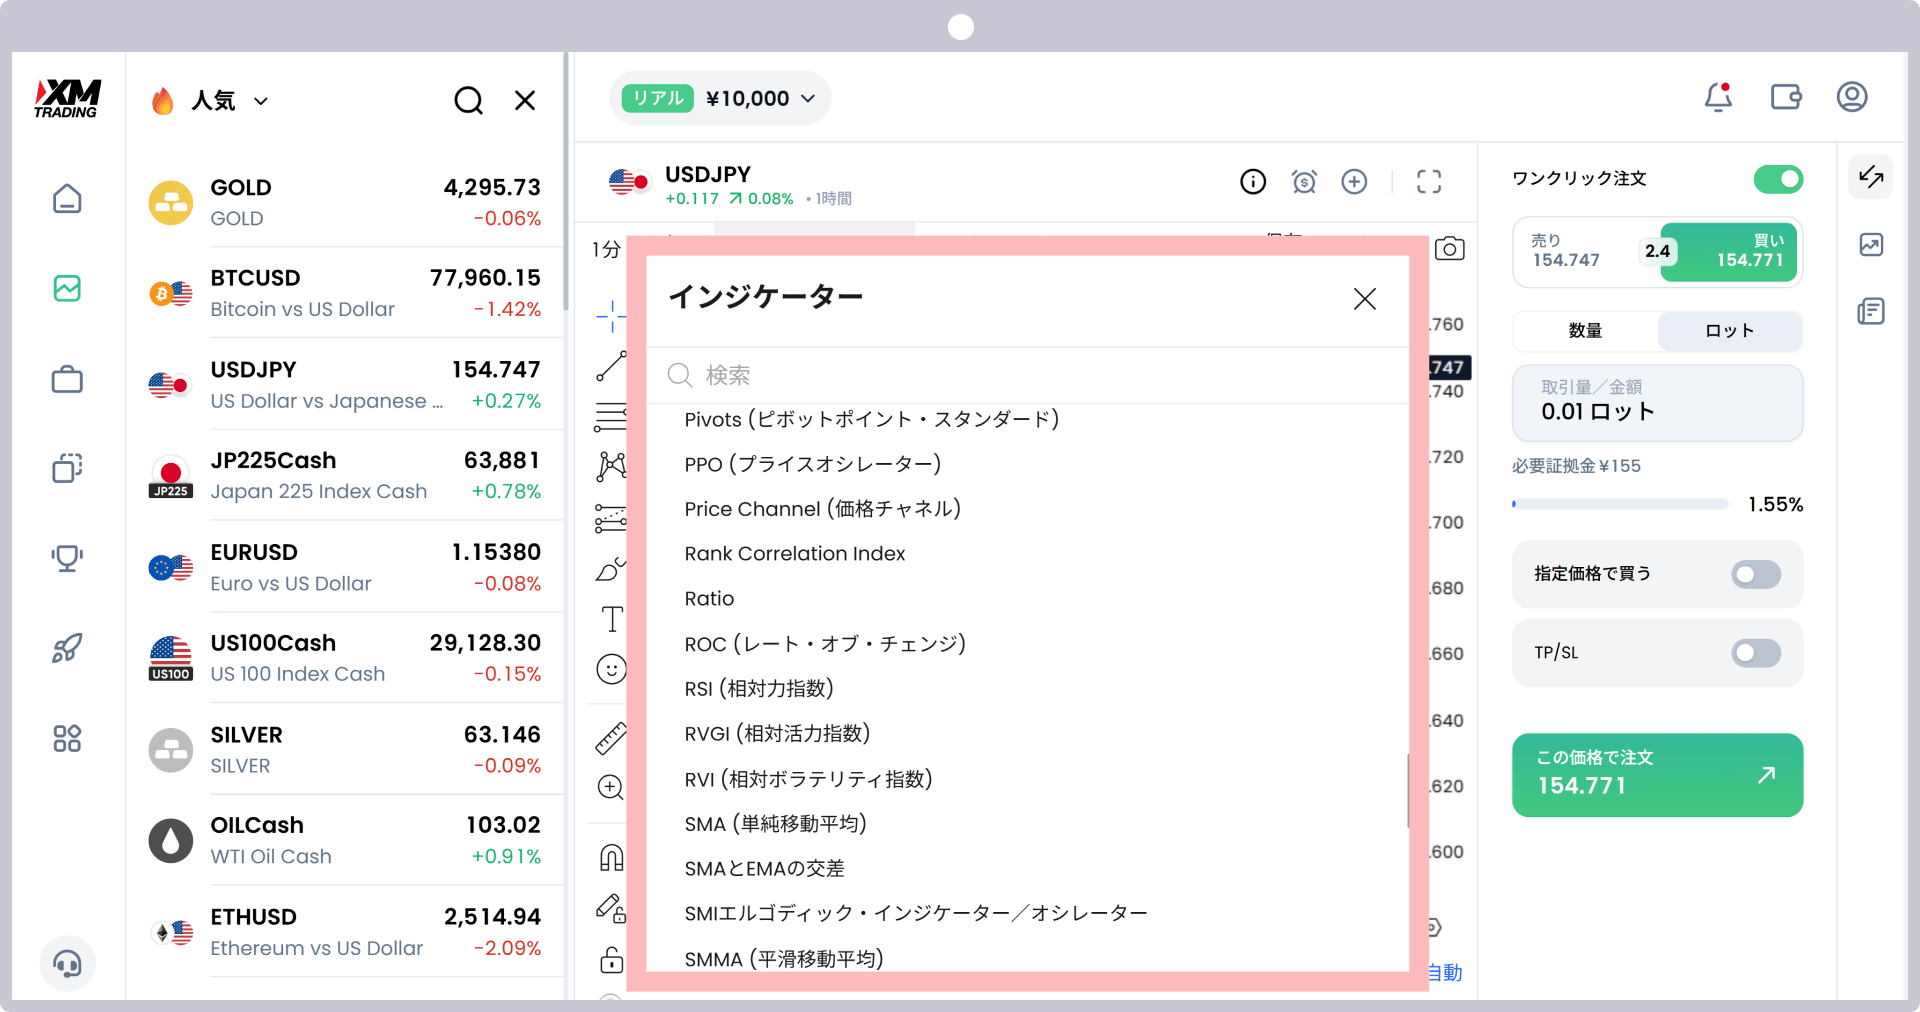The image size is (1920, 1012).
Task: Open the trophy competitions icon
Action: 67,558
